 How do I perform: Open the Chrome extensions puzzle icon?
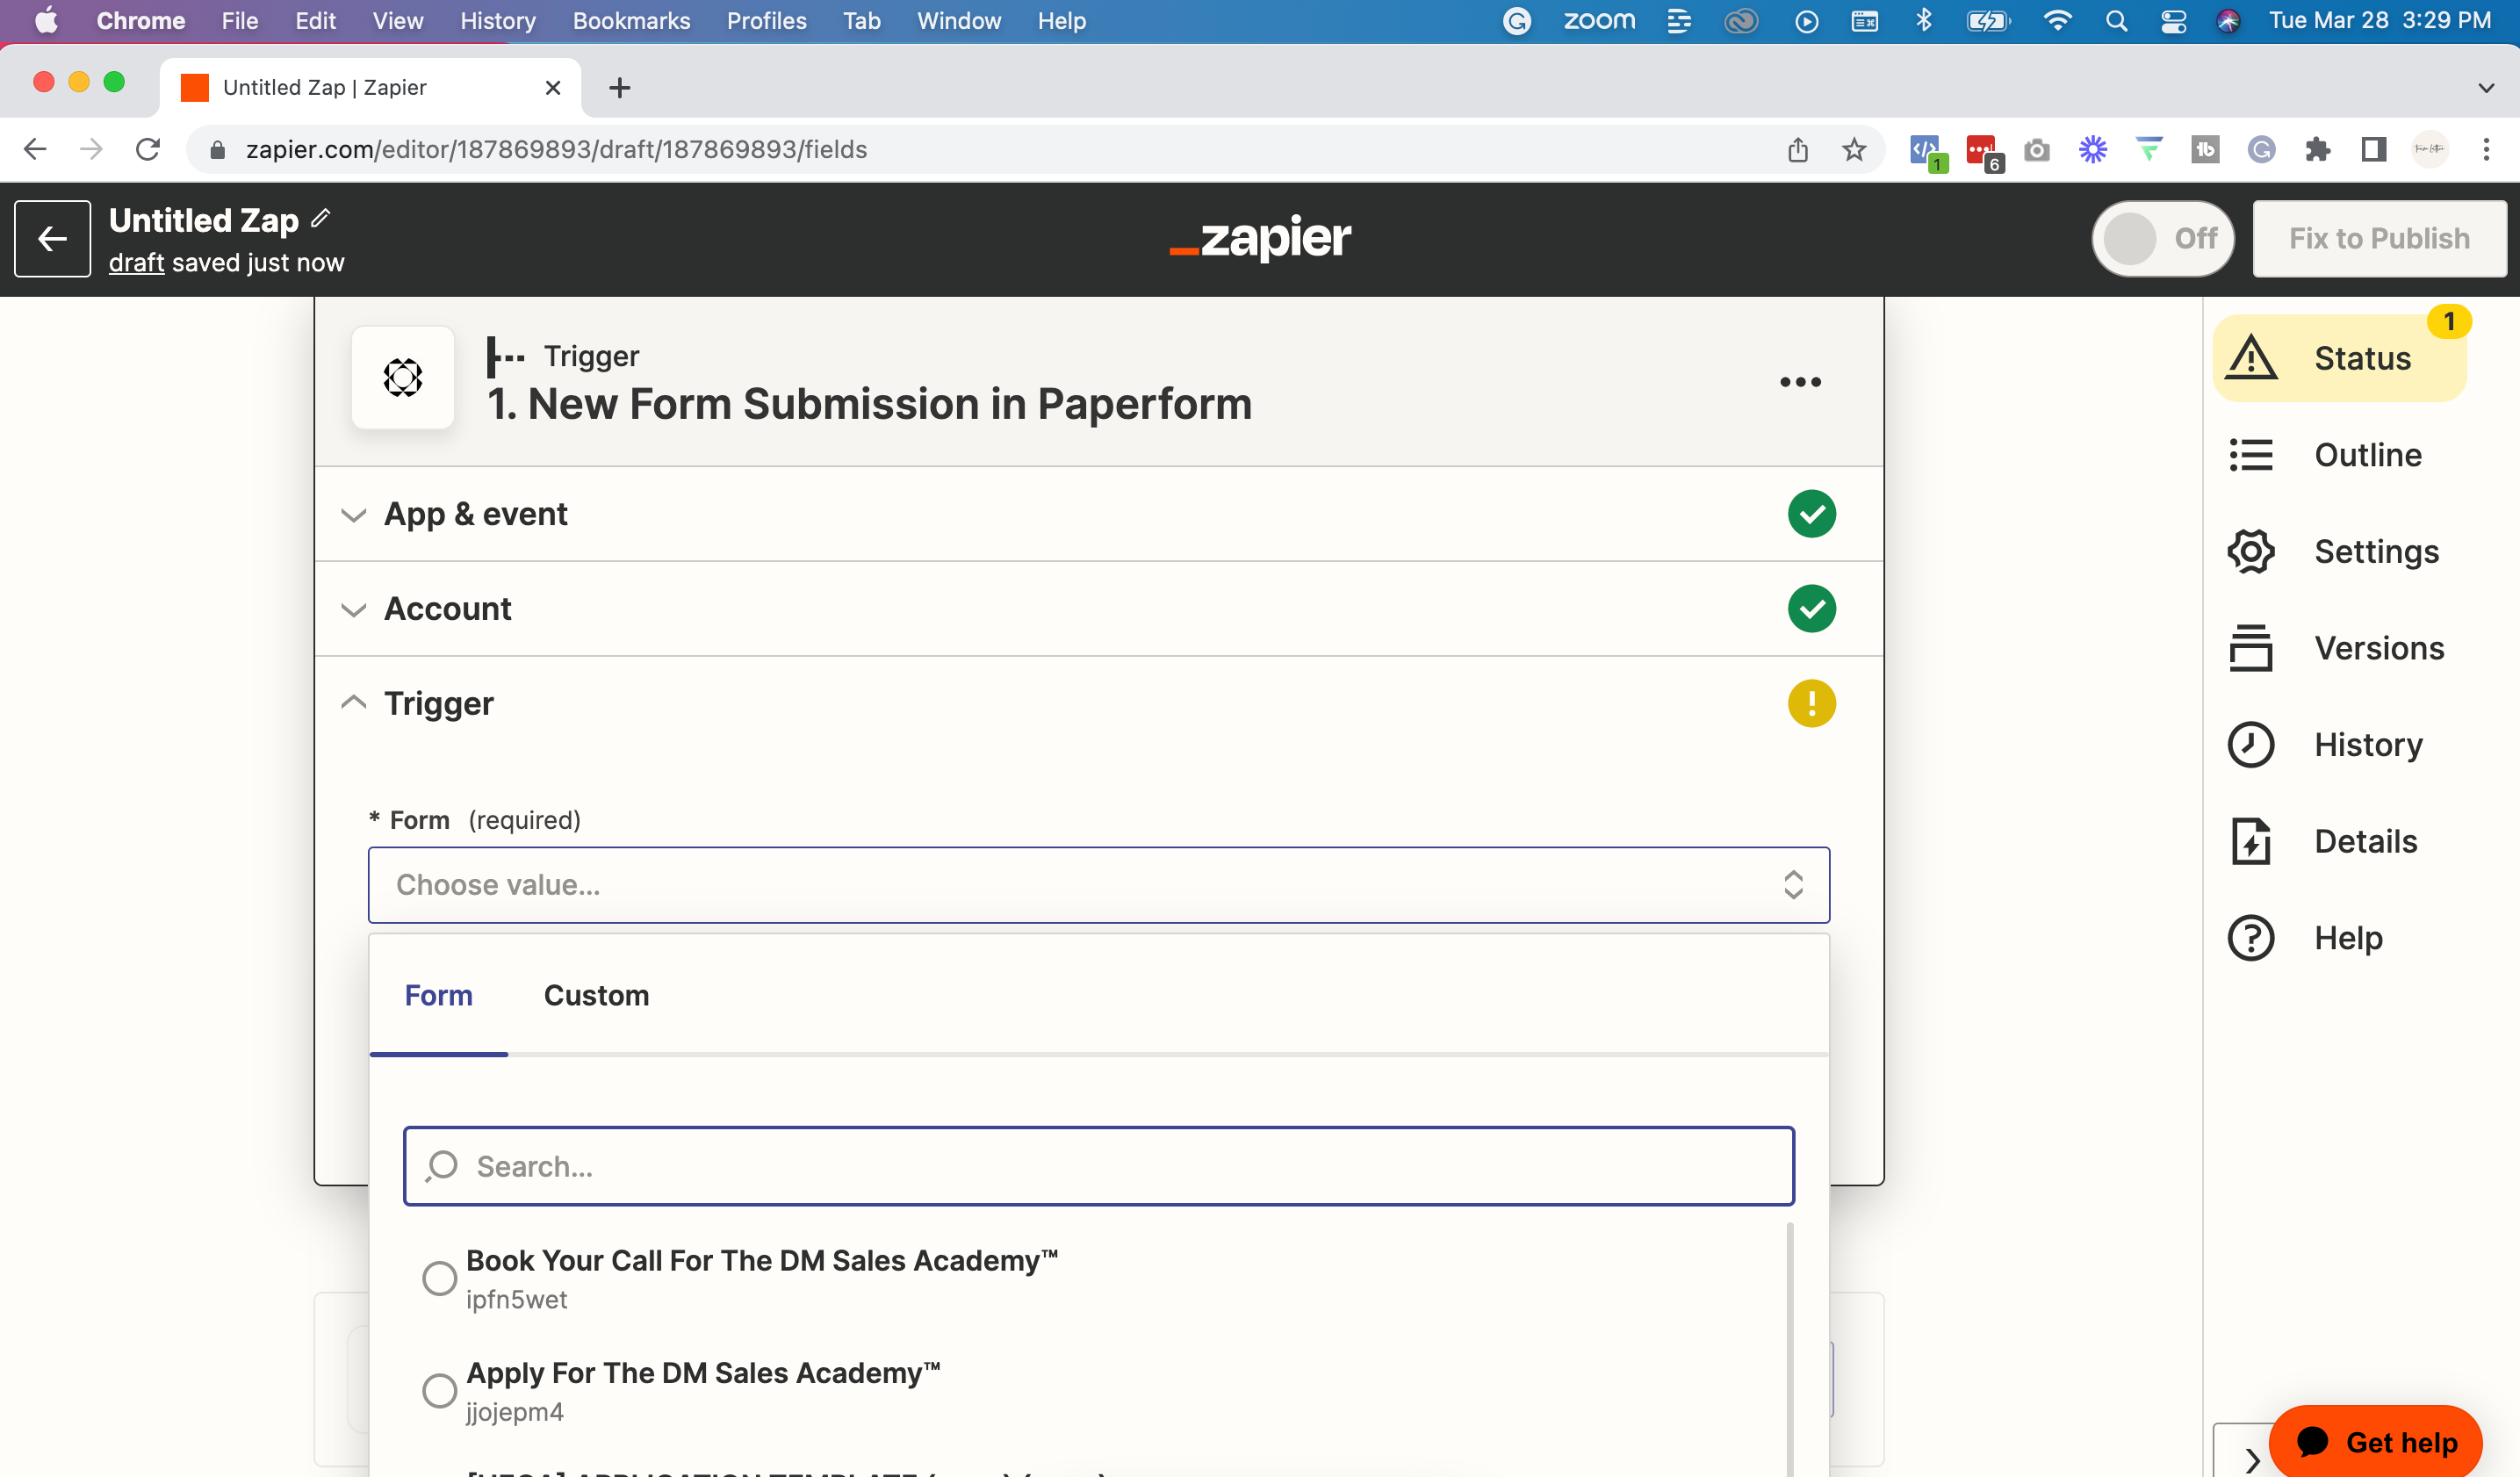(2317, 149)
